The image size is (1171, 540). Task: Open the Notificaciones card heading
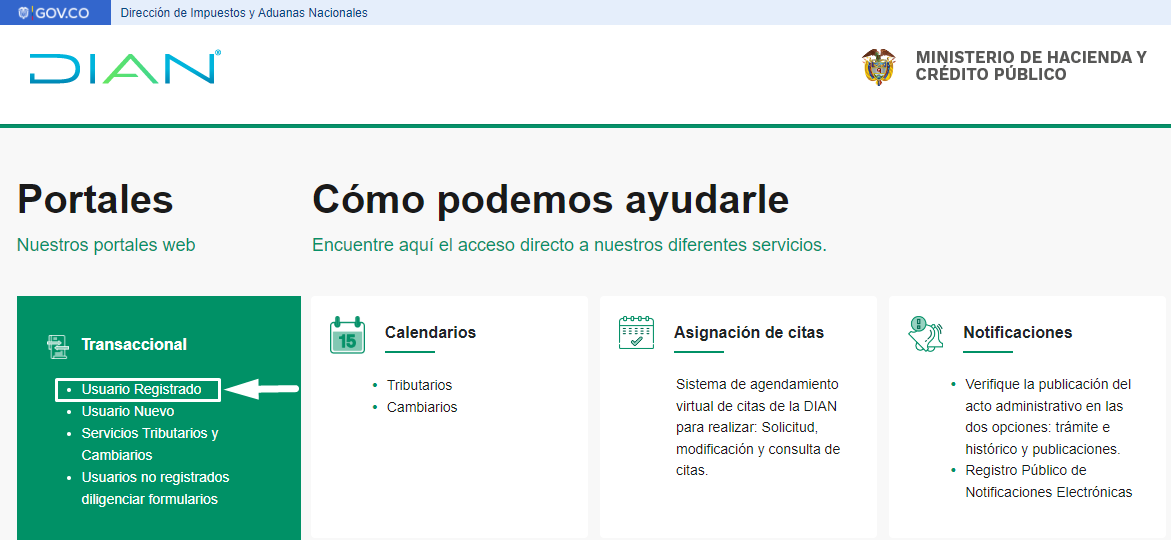coord(1018,332)
